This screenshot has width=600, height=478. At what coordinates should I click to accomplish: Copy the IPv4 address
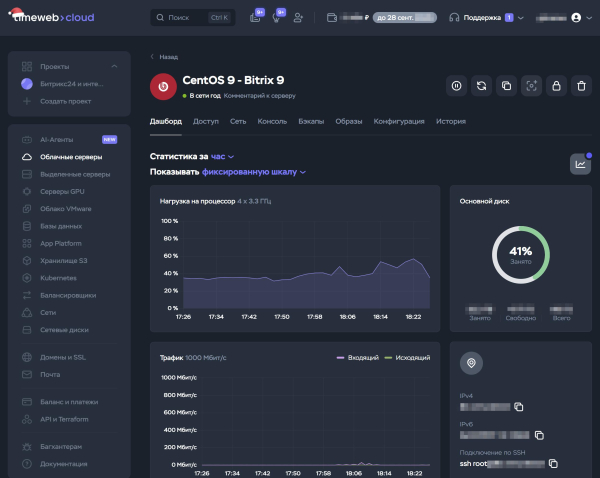(519, 407)
